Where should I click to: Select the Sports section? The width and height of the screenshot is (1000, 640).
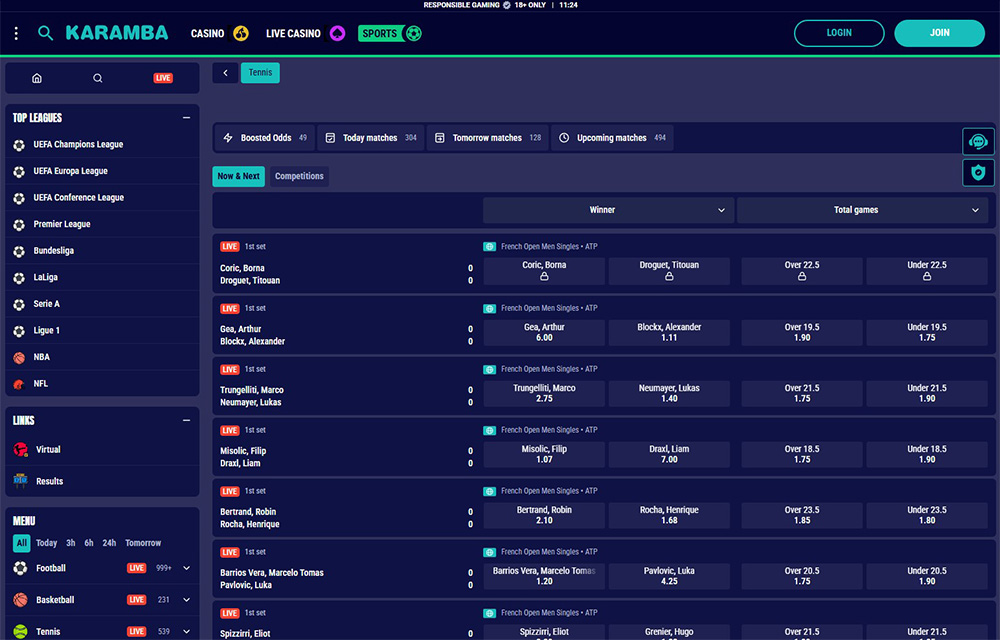point(390,33)
